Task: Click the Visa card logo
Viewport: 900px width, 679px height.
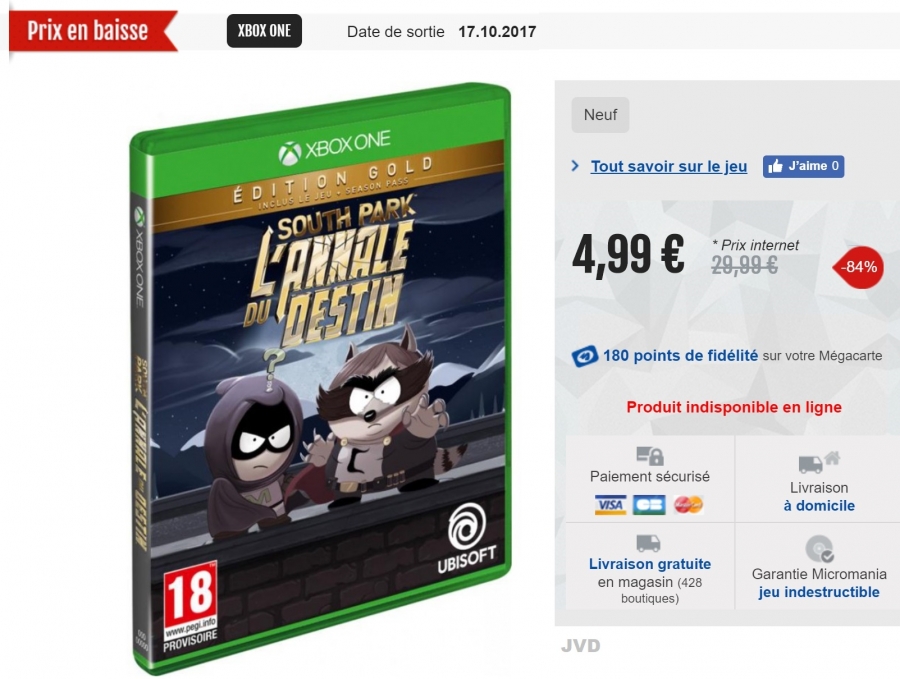Action: (x=610, y=505)
